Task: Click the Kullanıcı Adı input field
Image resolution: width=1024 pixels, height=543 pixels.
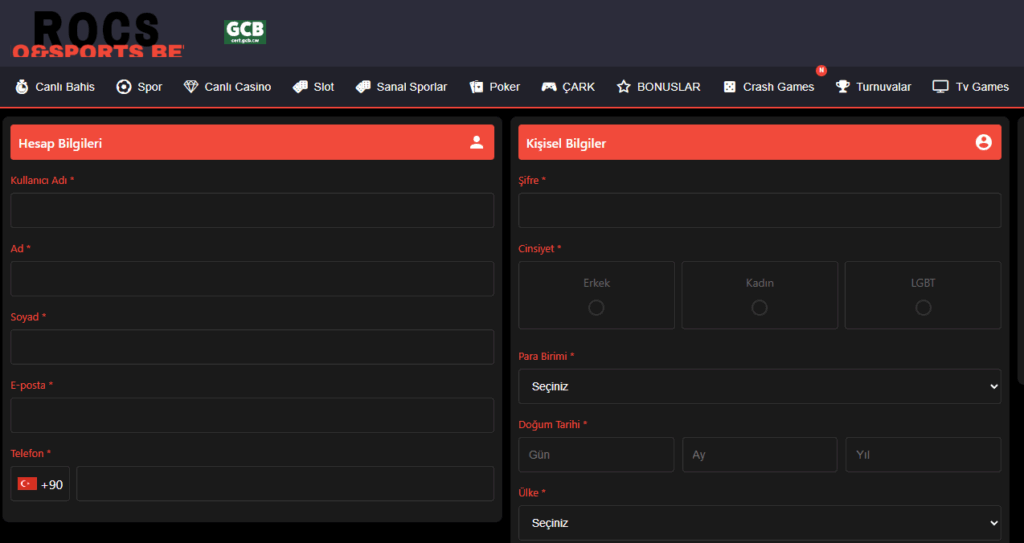Action: tap(252, 210)
